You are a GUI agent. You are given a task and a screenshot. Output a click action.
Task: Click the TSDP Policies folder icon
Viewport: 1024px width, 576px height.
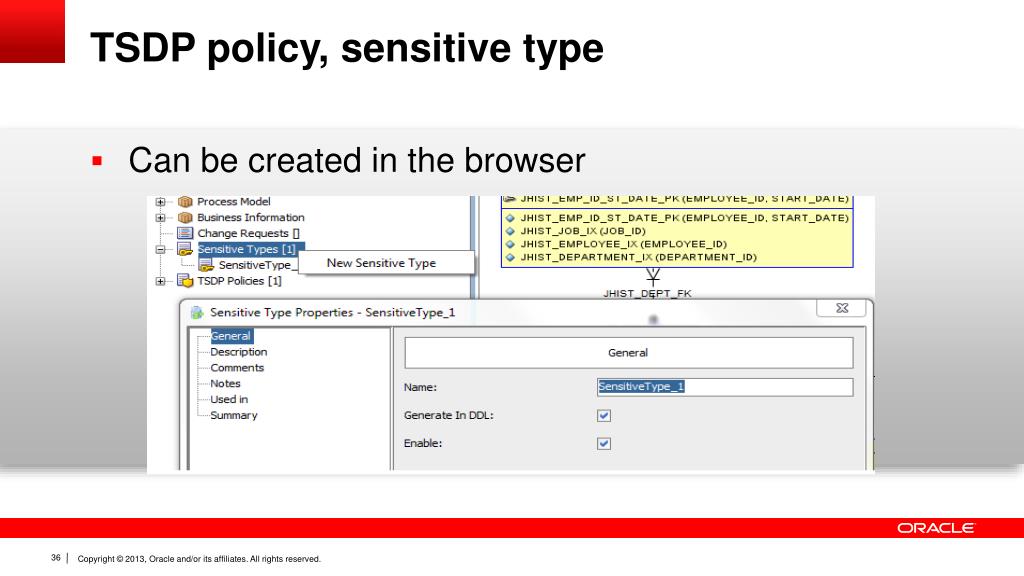[185, 281]
